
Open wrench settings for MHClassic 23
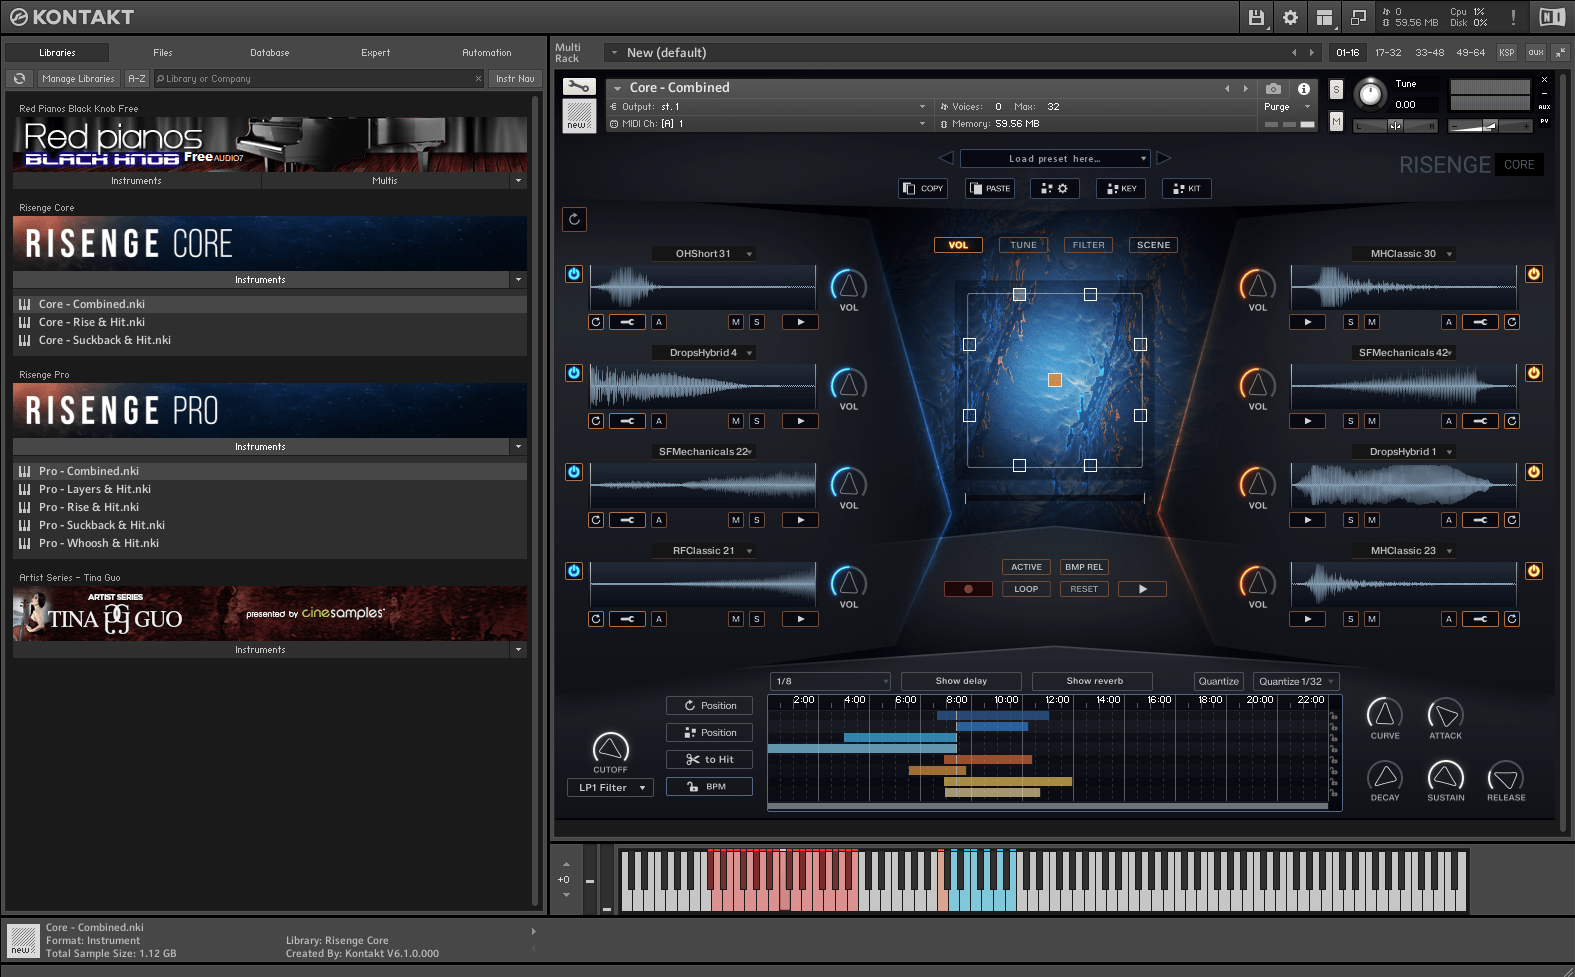tap(1480, 619)
